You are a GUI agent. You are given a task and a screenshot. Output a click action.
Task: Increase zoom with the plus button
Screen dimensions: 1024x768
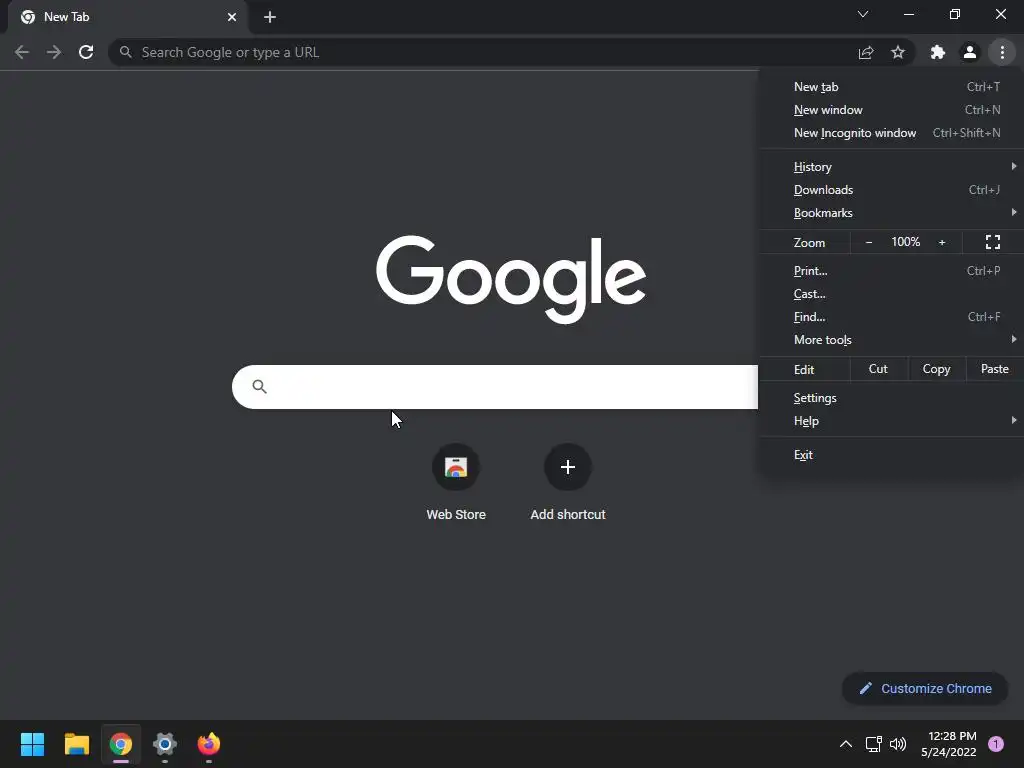coord(942,242)
